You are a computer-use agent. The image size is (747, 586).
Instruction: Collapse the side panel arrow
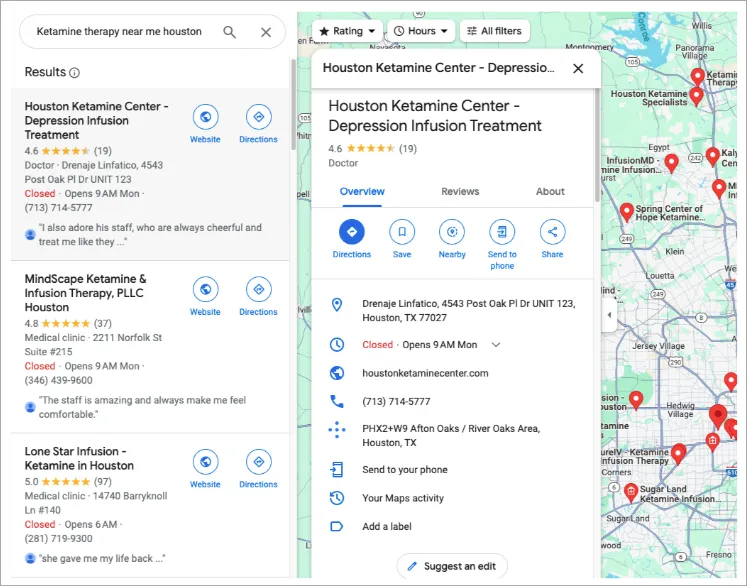tap(609, 314)
